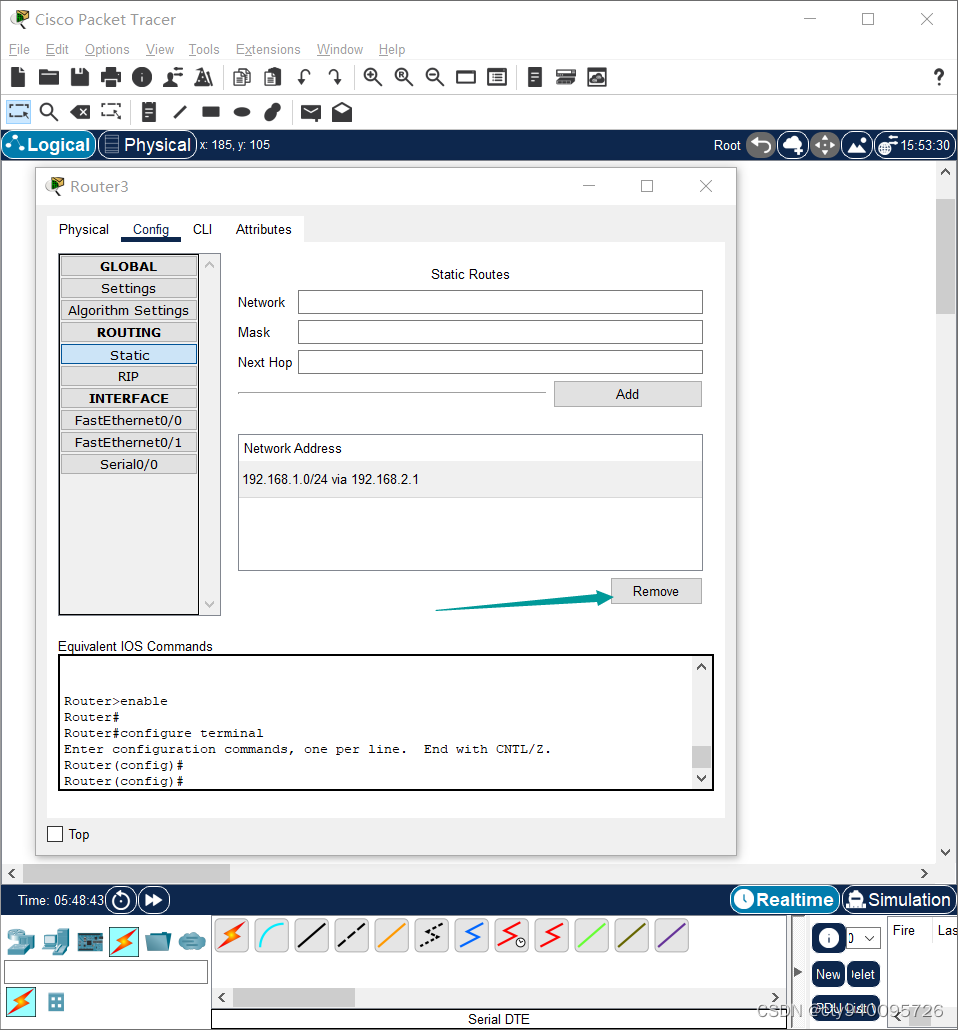Open file via folder icon
The image size is (958, 1030).
point(49,78)
